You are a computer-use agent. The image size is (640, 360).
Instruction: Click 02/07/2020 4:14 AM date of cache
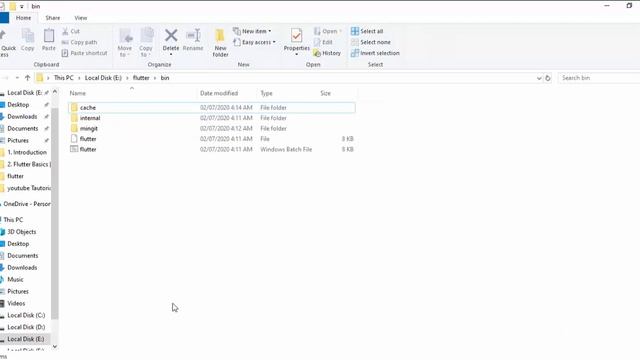pyautogui.click(x=226, y=107)
